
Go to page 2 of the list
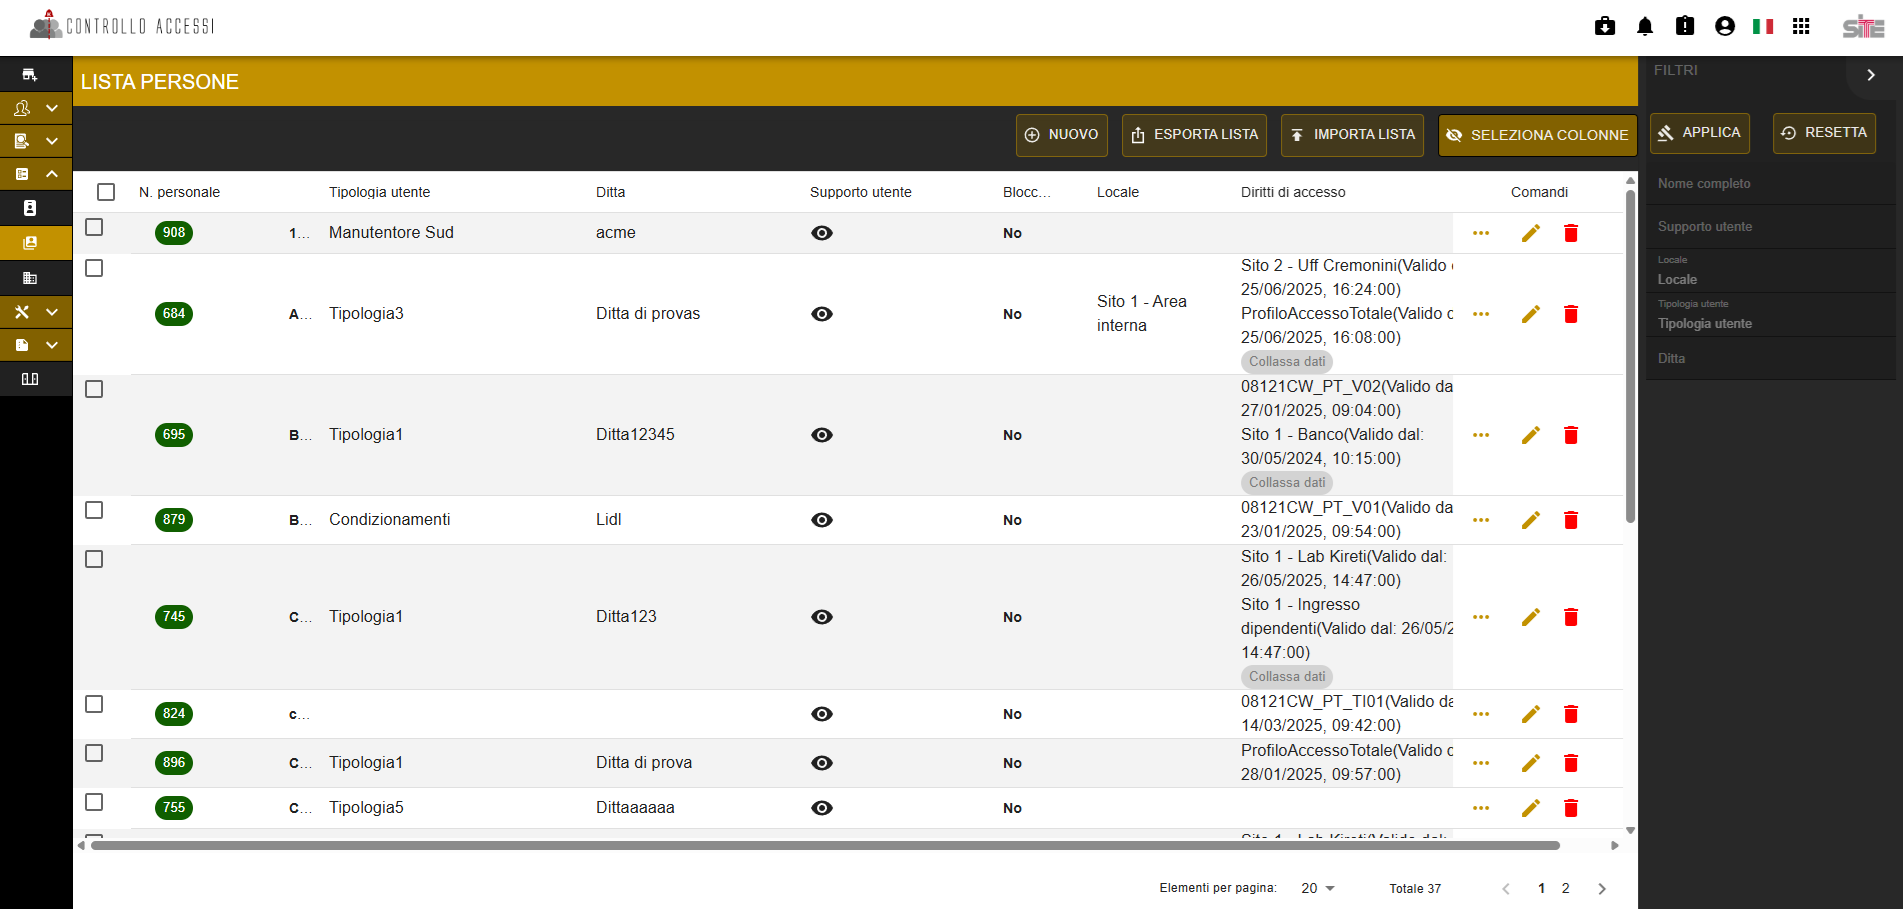coord(1566,888)
